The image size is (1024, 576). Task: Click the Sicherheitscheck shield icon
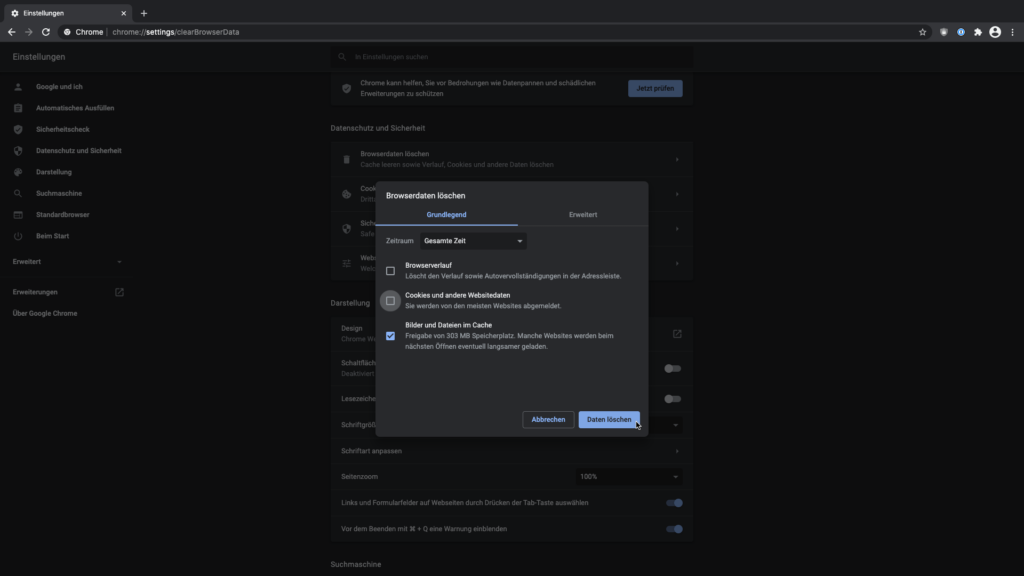17,129
